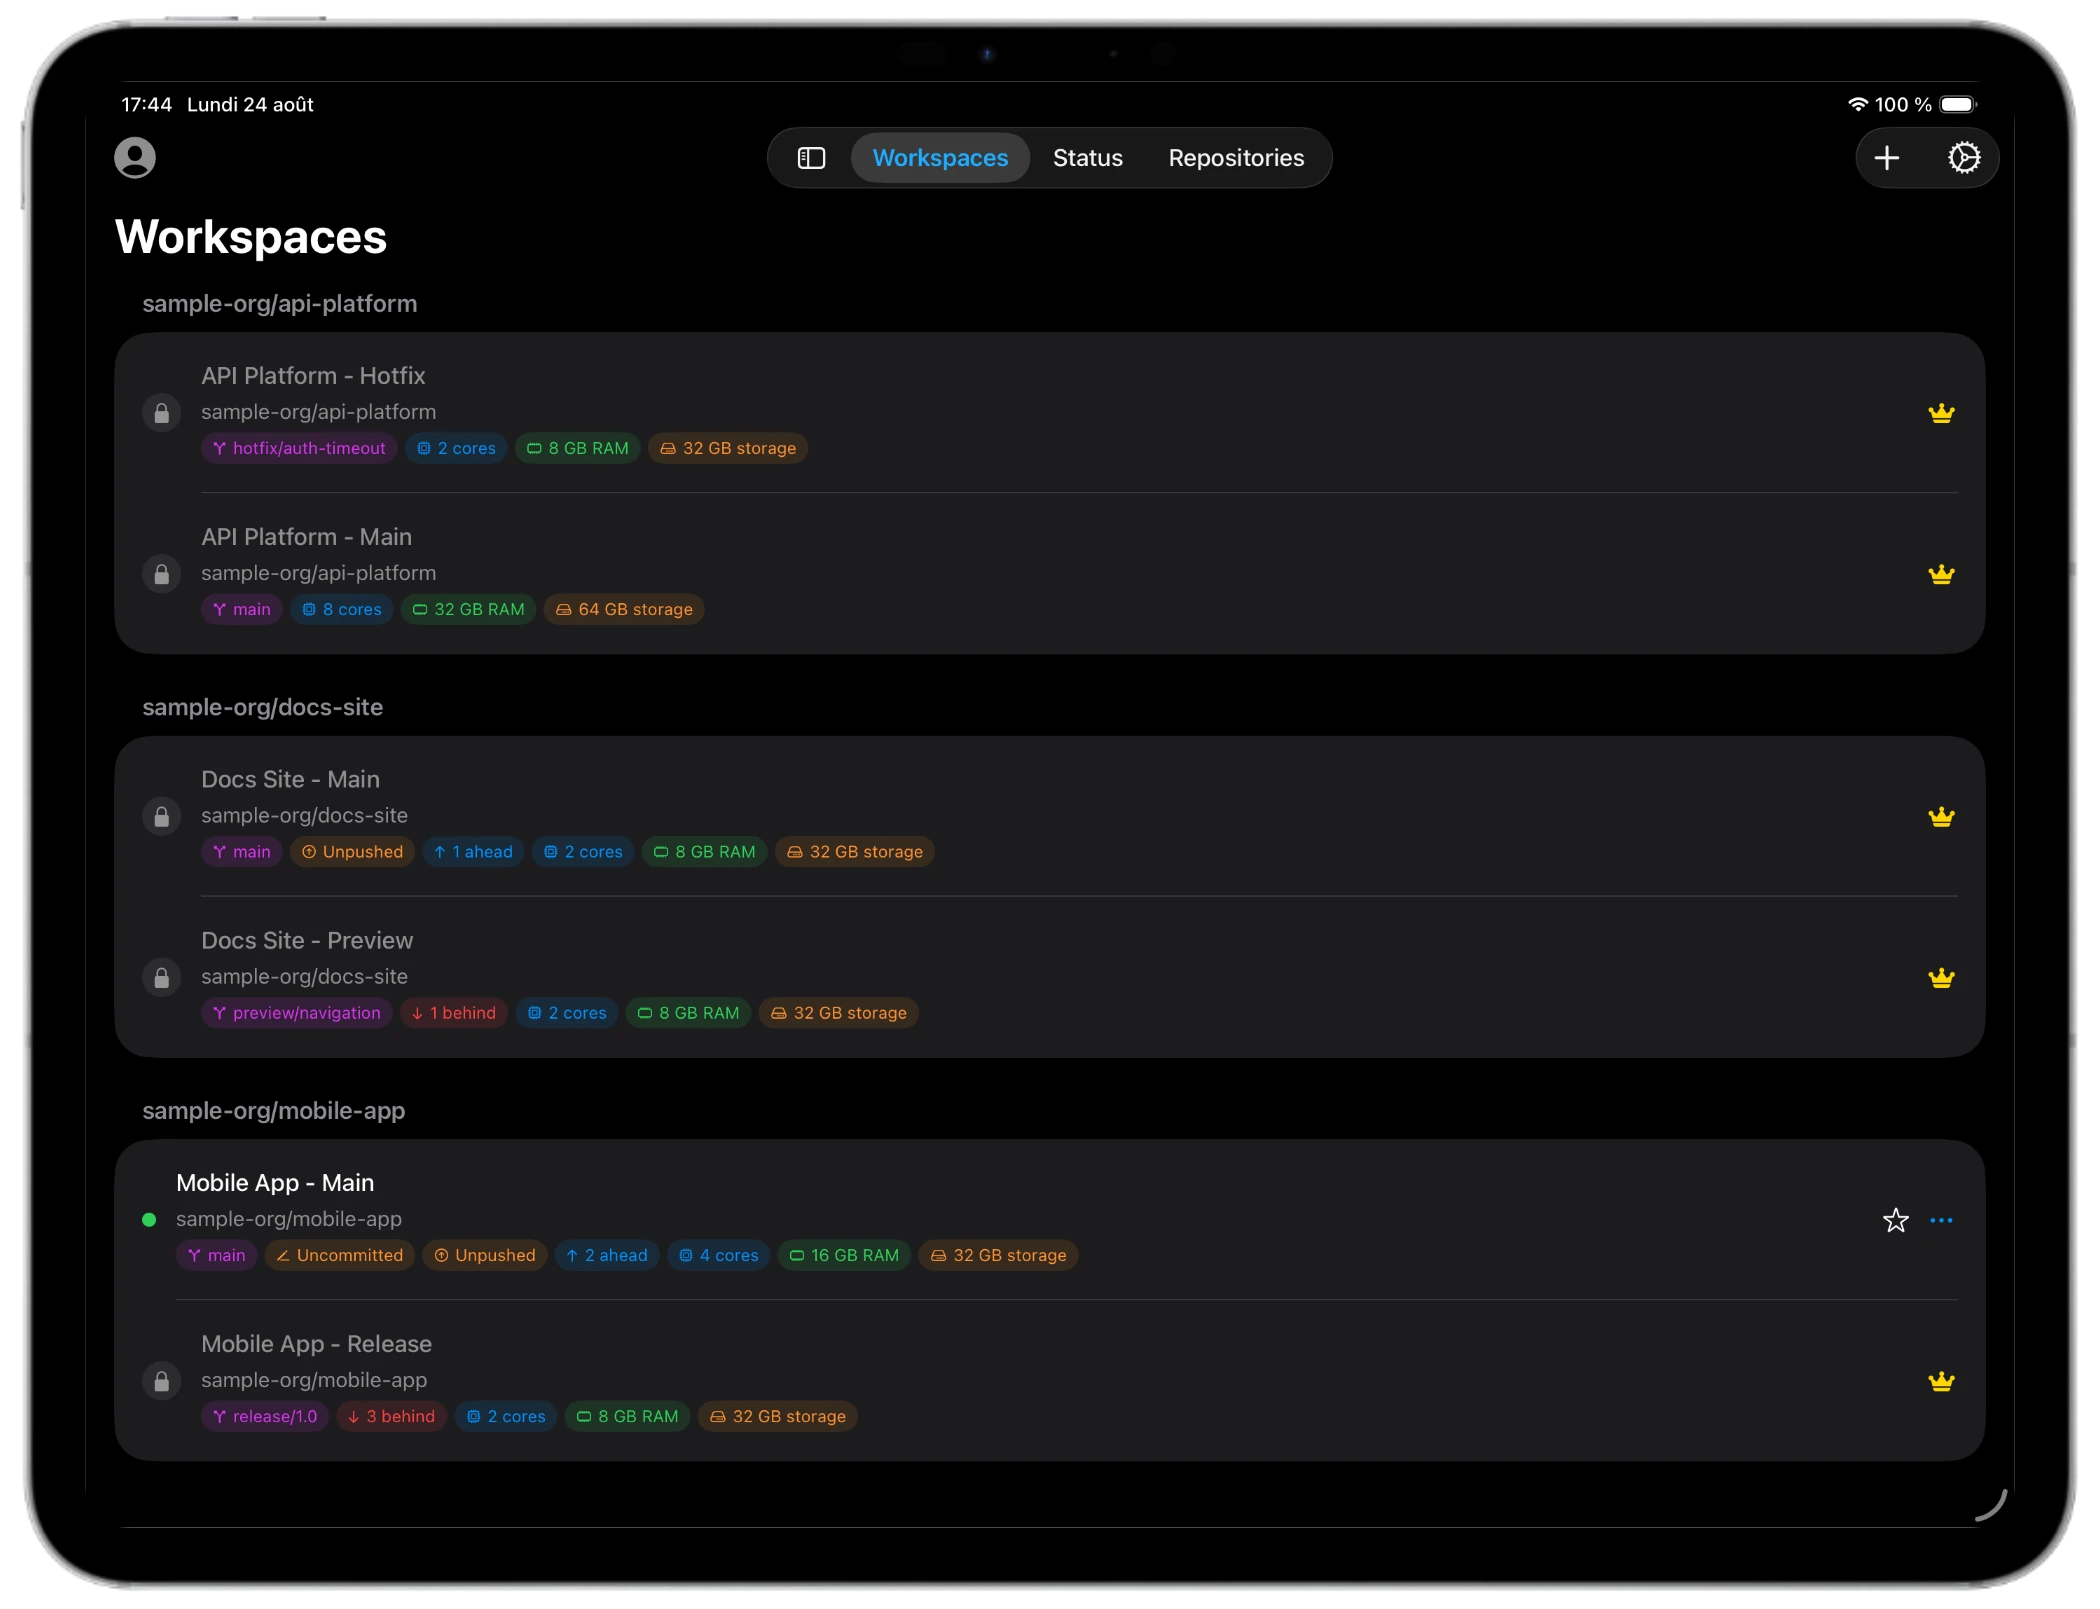
Task: Click the 32 GB RAM tag
Action: tap(468, 610)
